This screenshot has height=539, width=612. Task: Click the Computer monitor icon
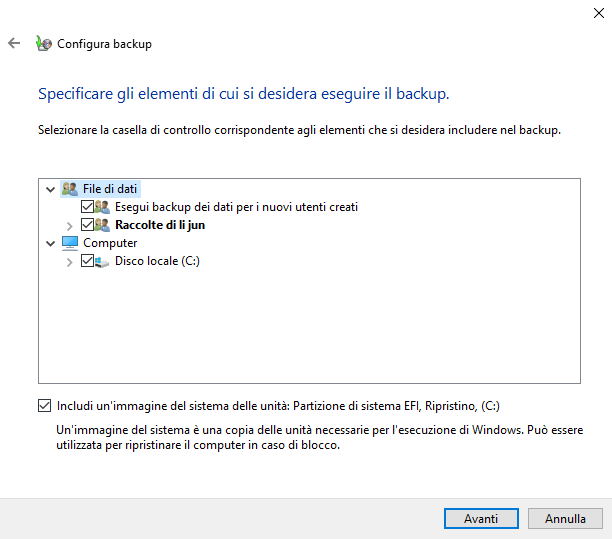click(69, 243)
